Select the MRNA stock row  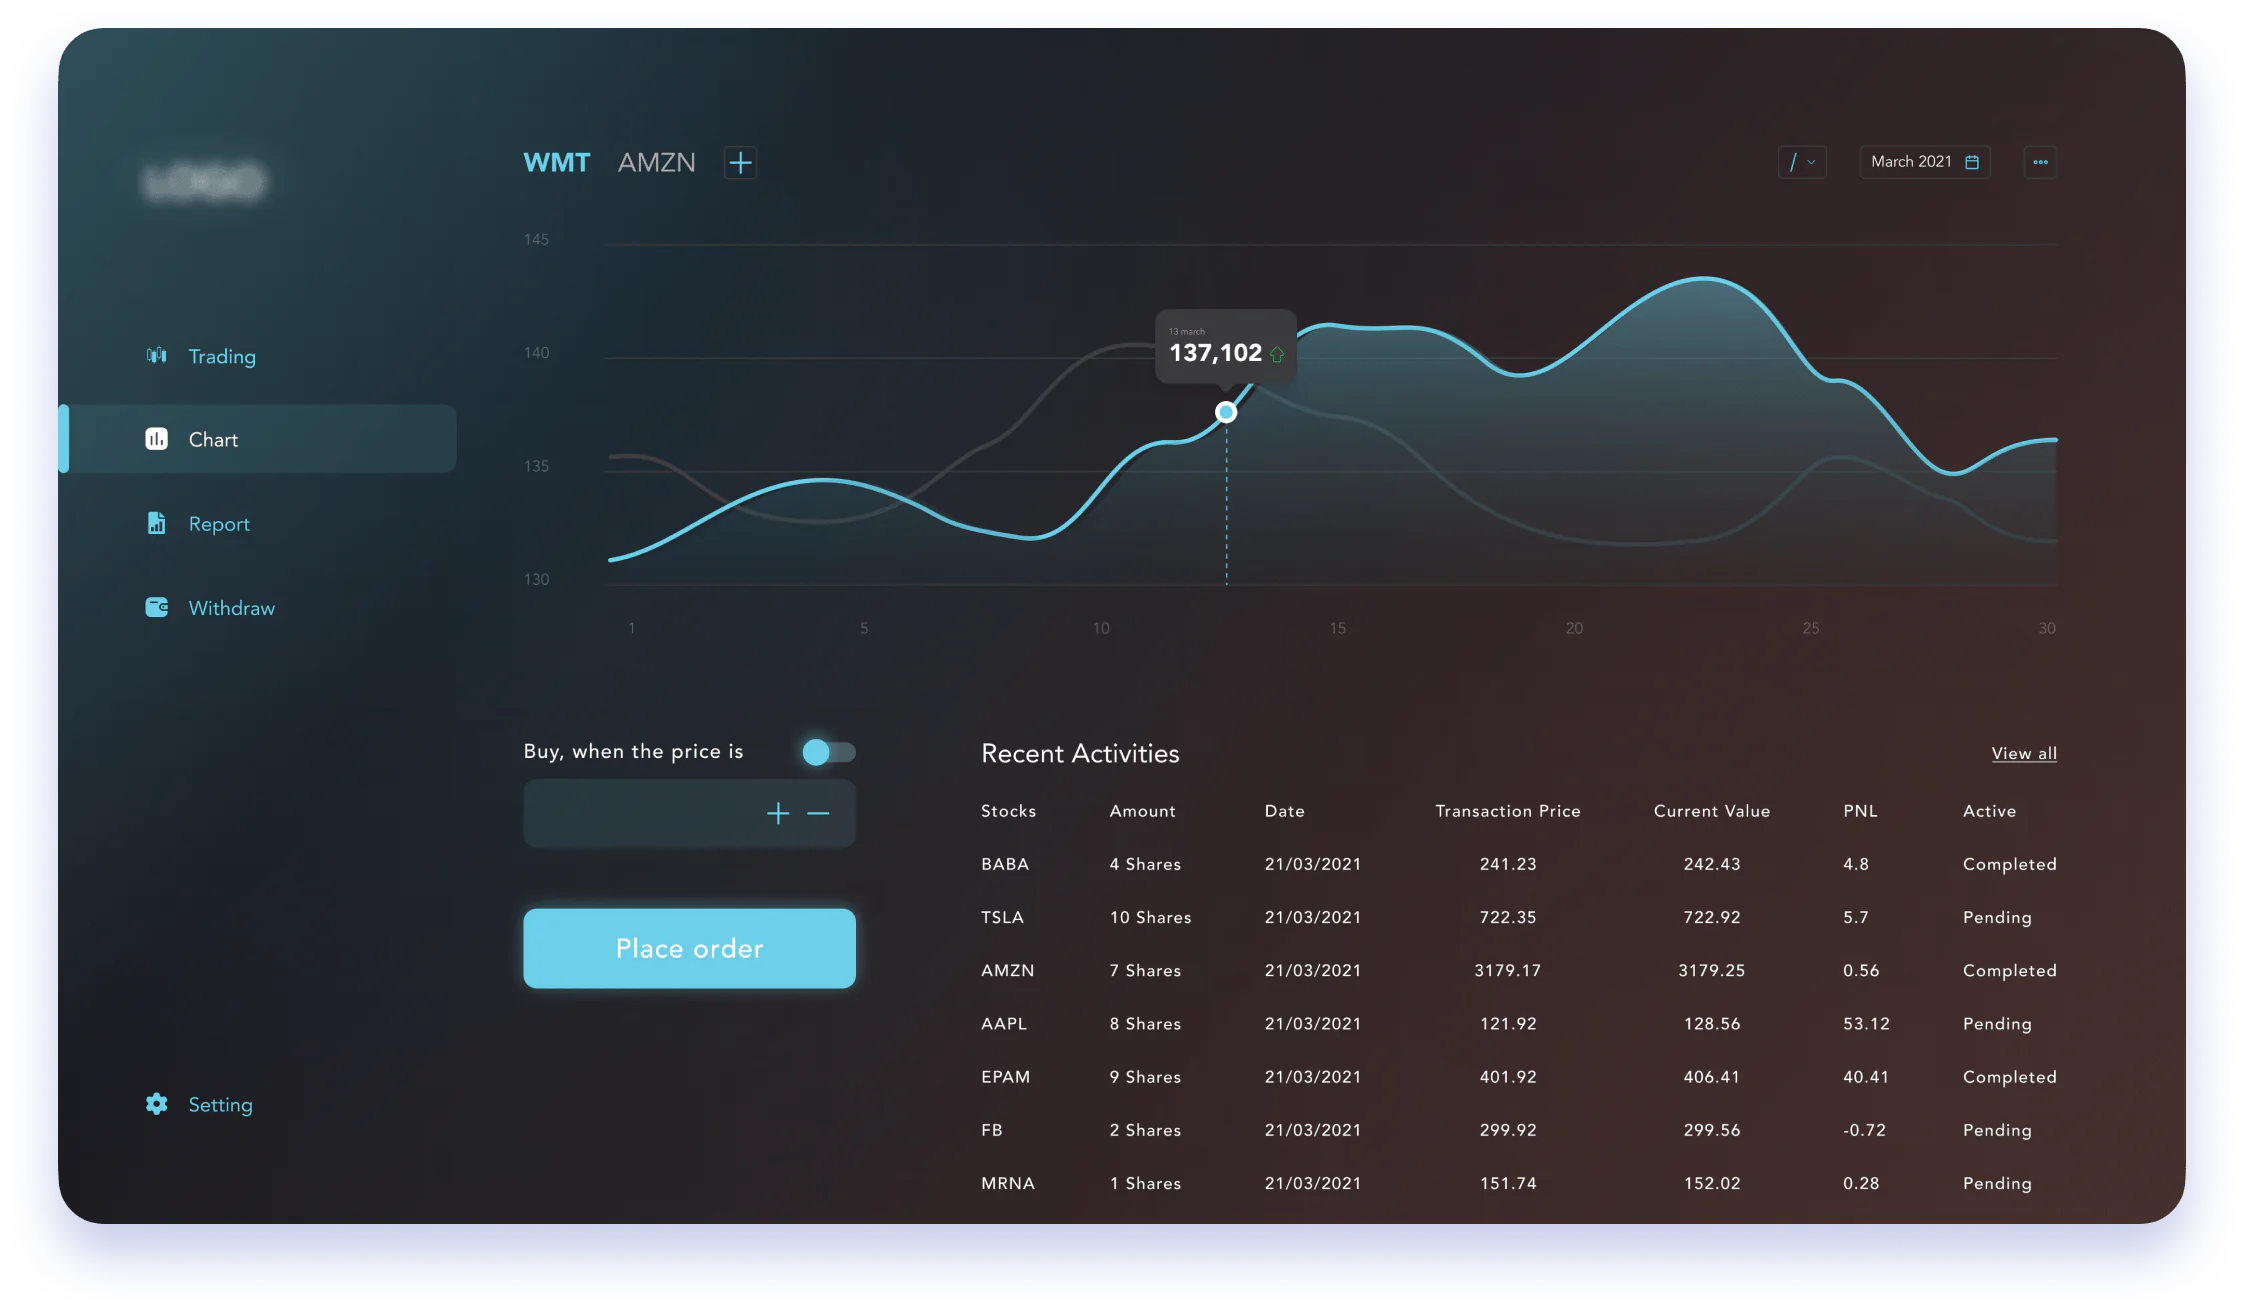point(1519,1183)
